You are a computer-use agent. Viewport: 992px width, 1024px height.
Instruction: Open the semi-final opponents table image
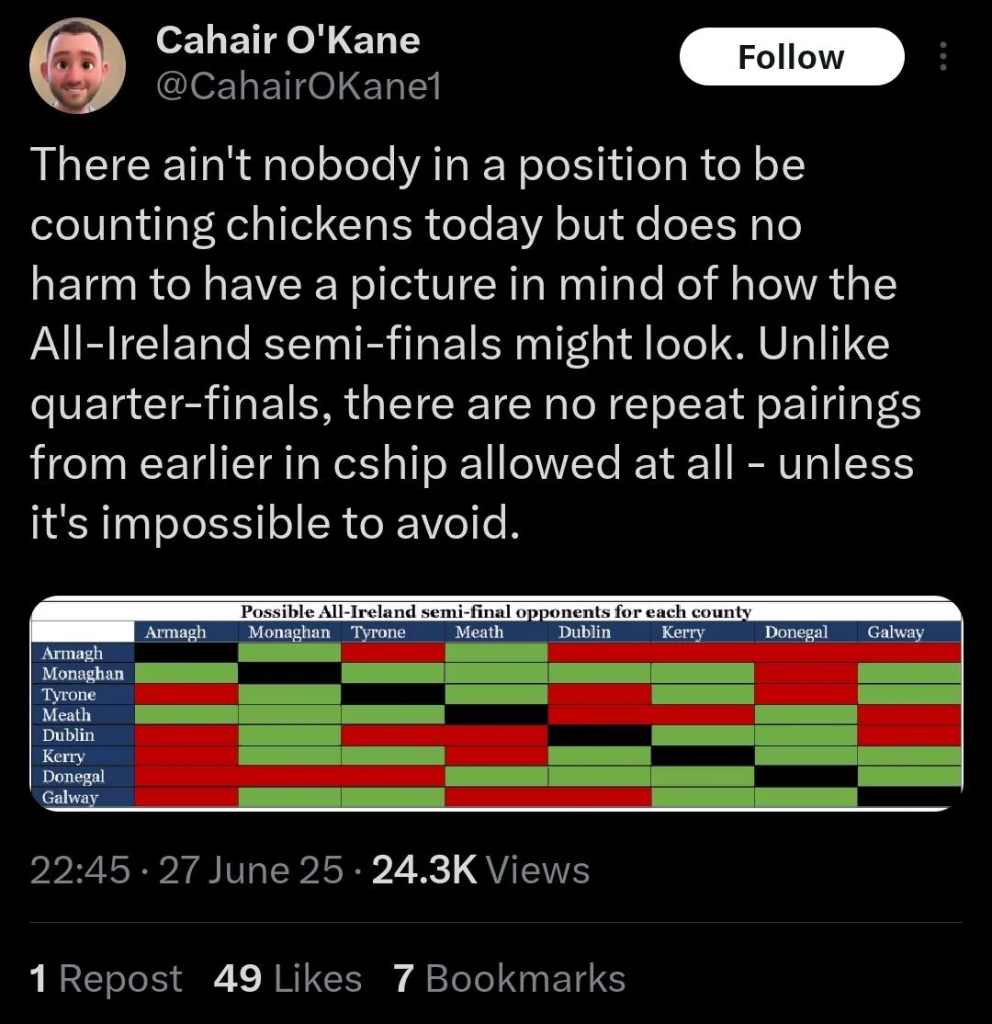496,703
